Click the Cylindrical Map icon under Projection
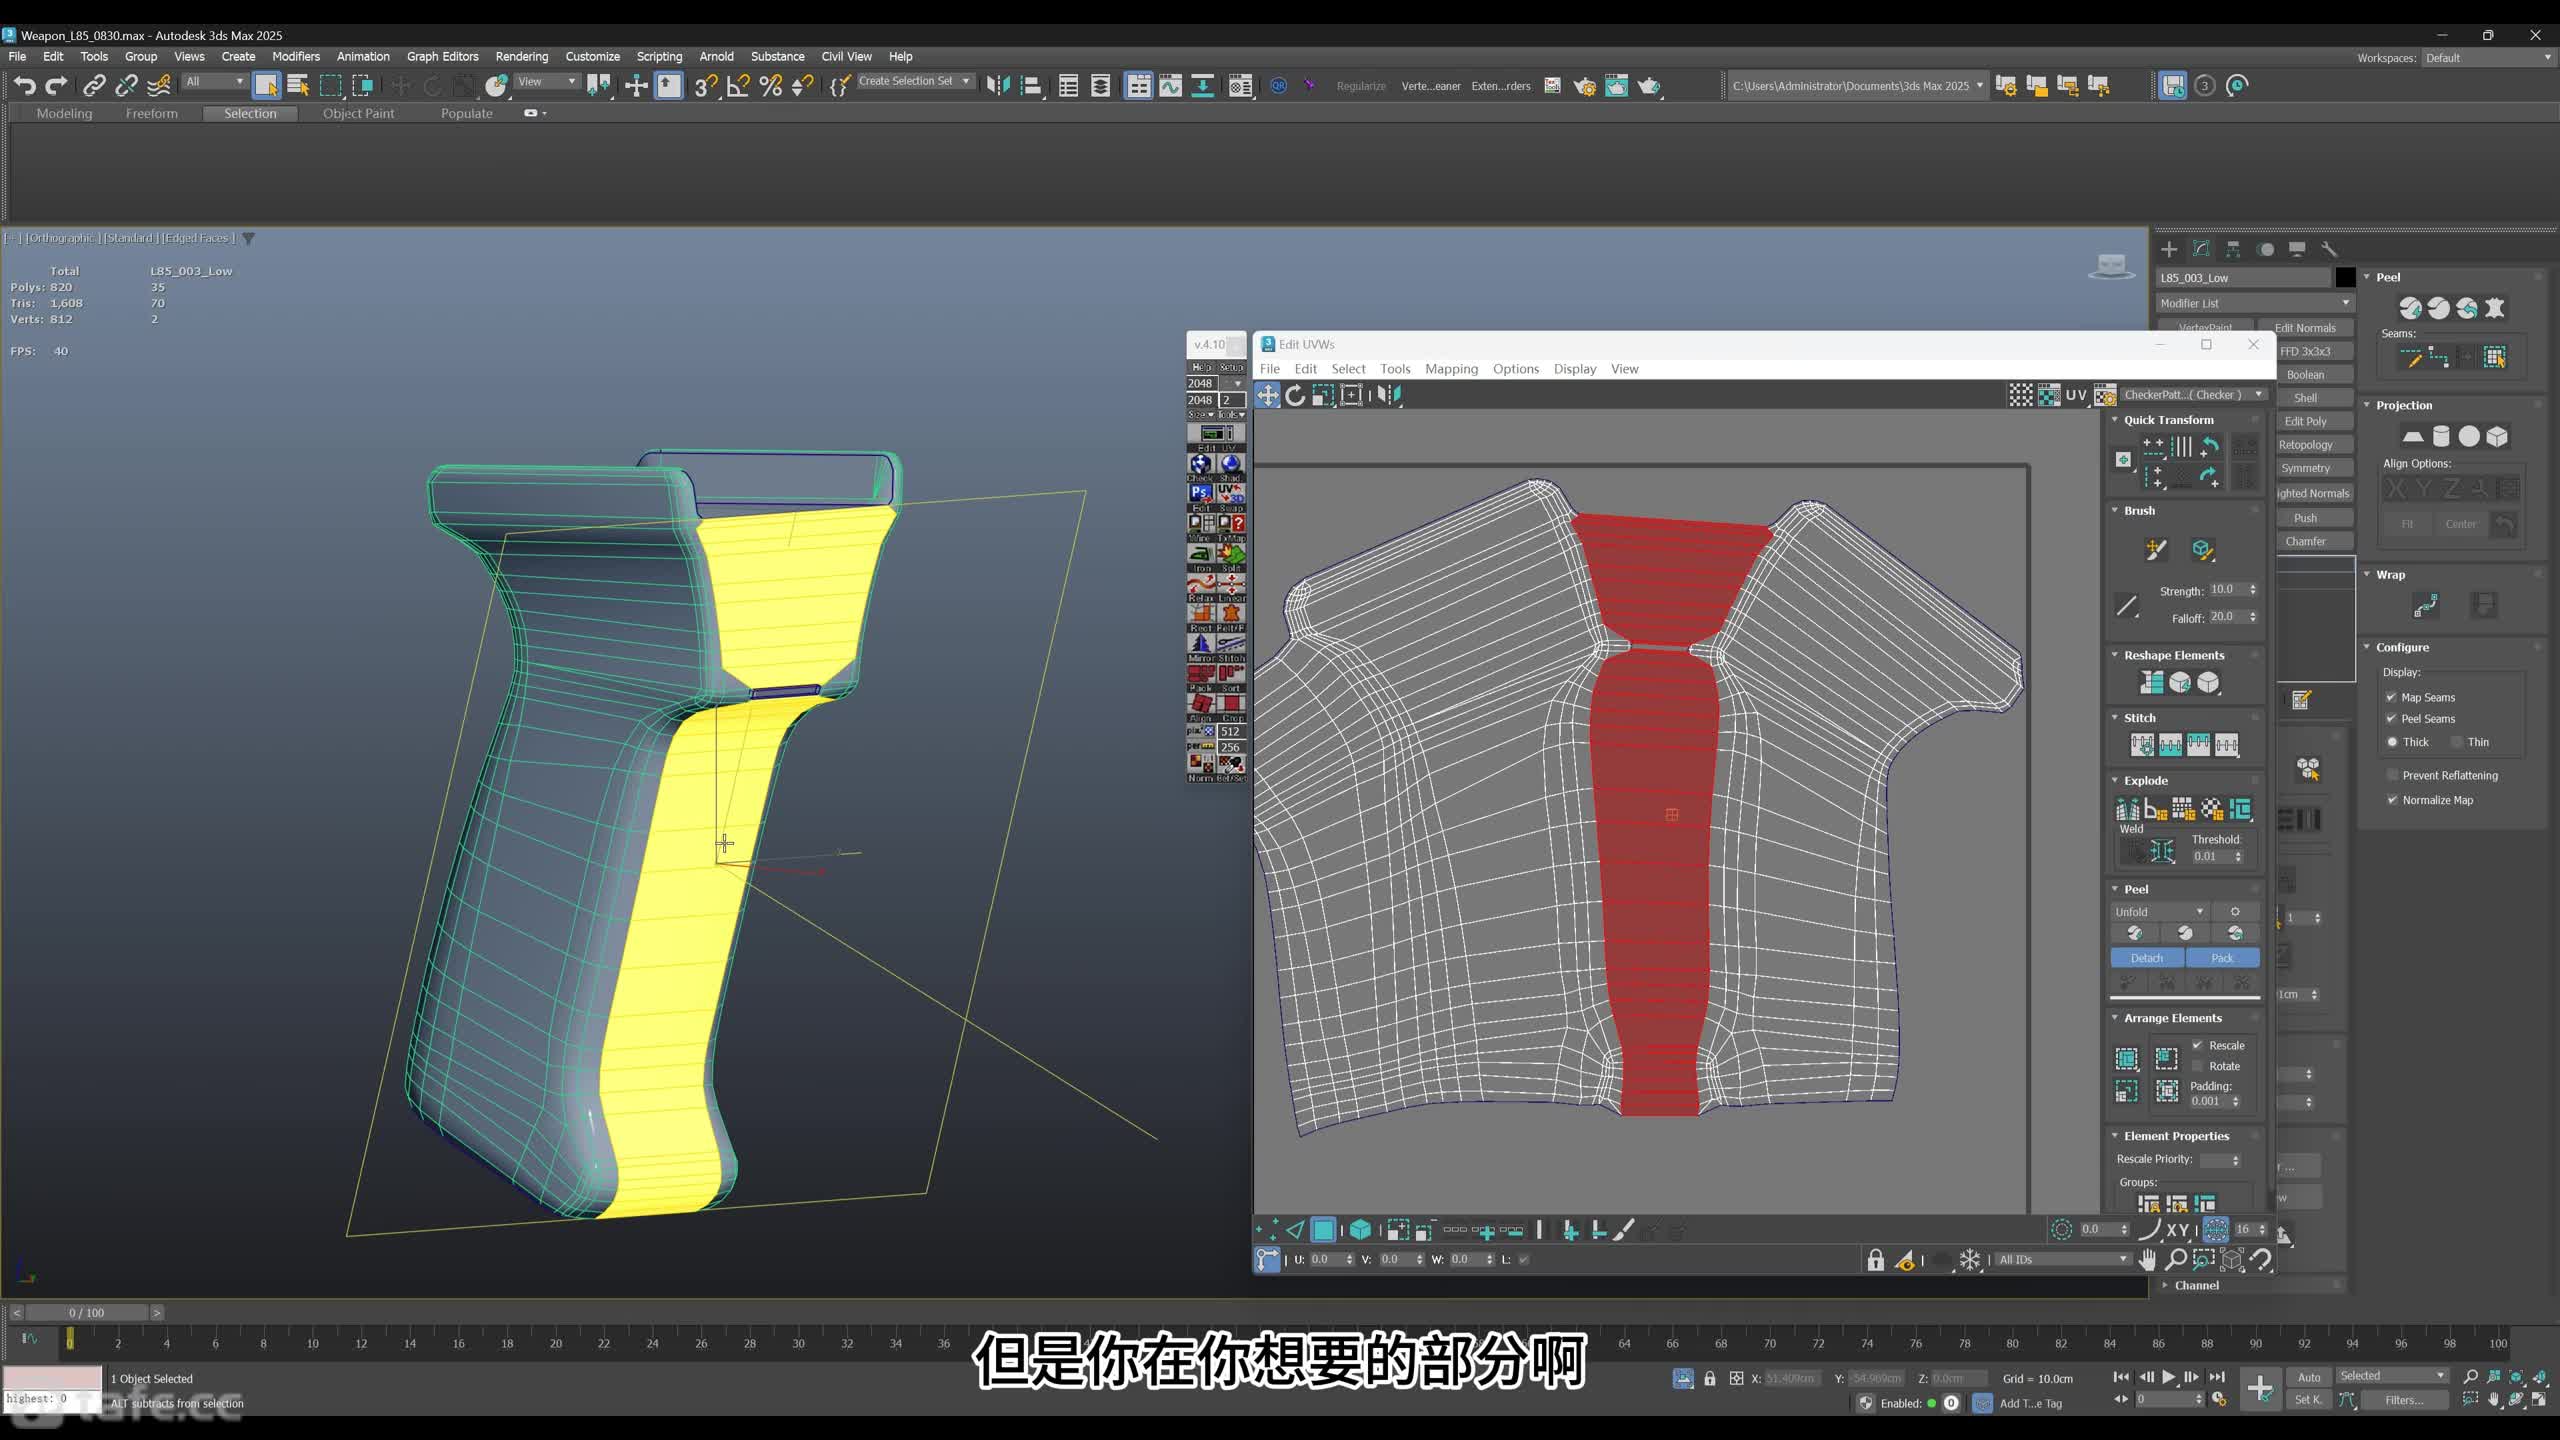This screenshot has height=1440, width=2560. point(2441,436)
